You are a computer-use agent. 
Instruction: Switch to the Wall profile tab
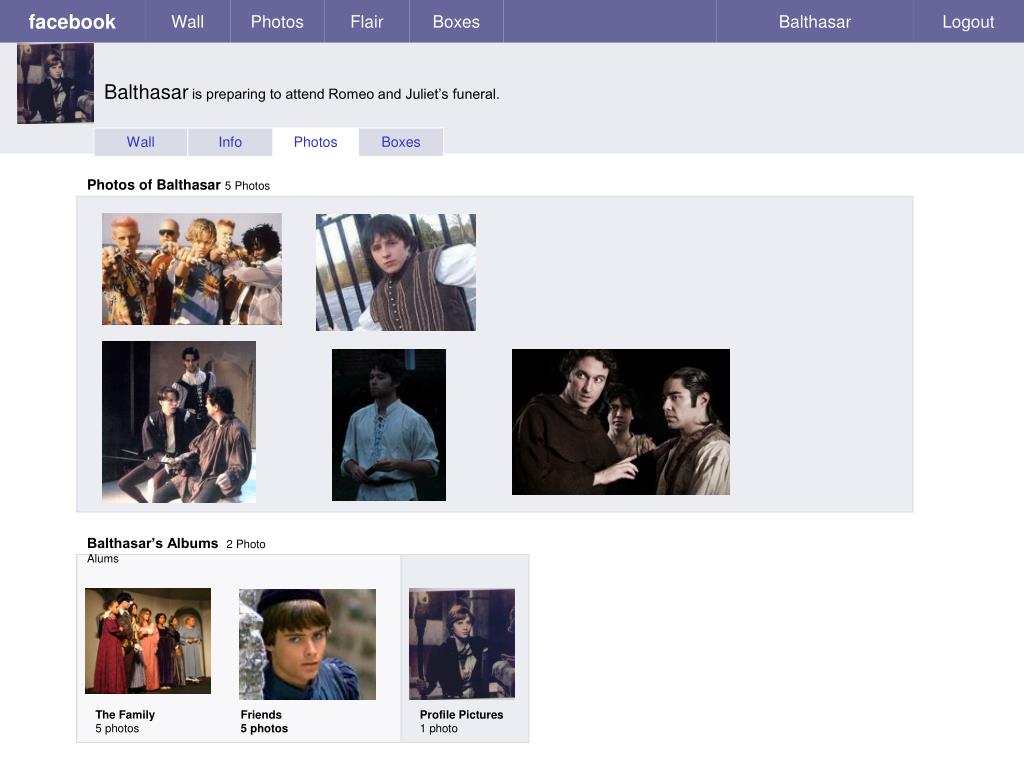(x=140, y=142)
